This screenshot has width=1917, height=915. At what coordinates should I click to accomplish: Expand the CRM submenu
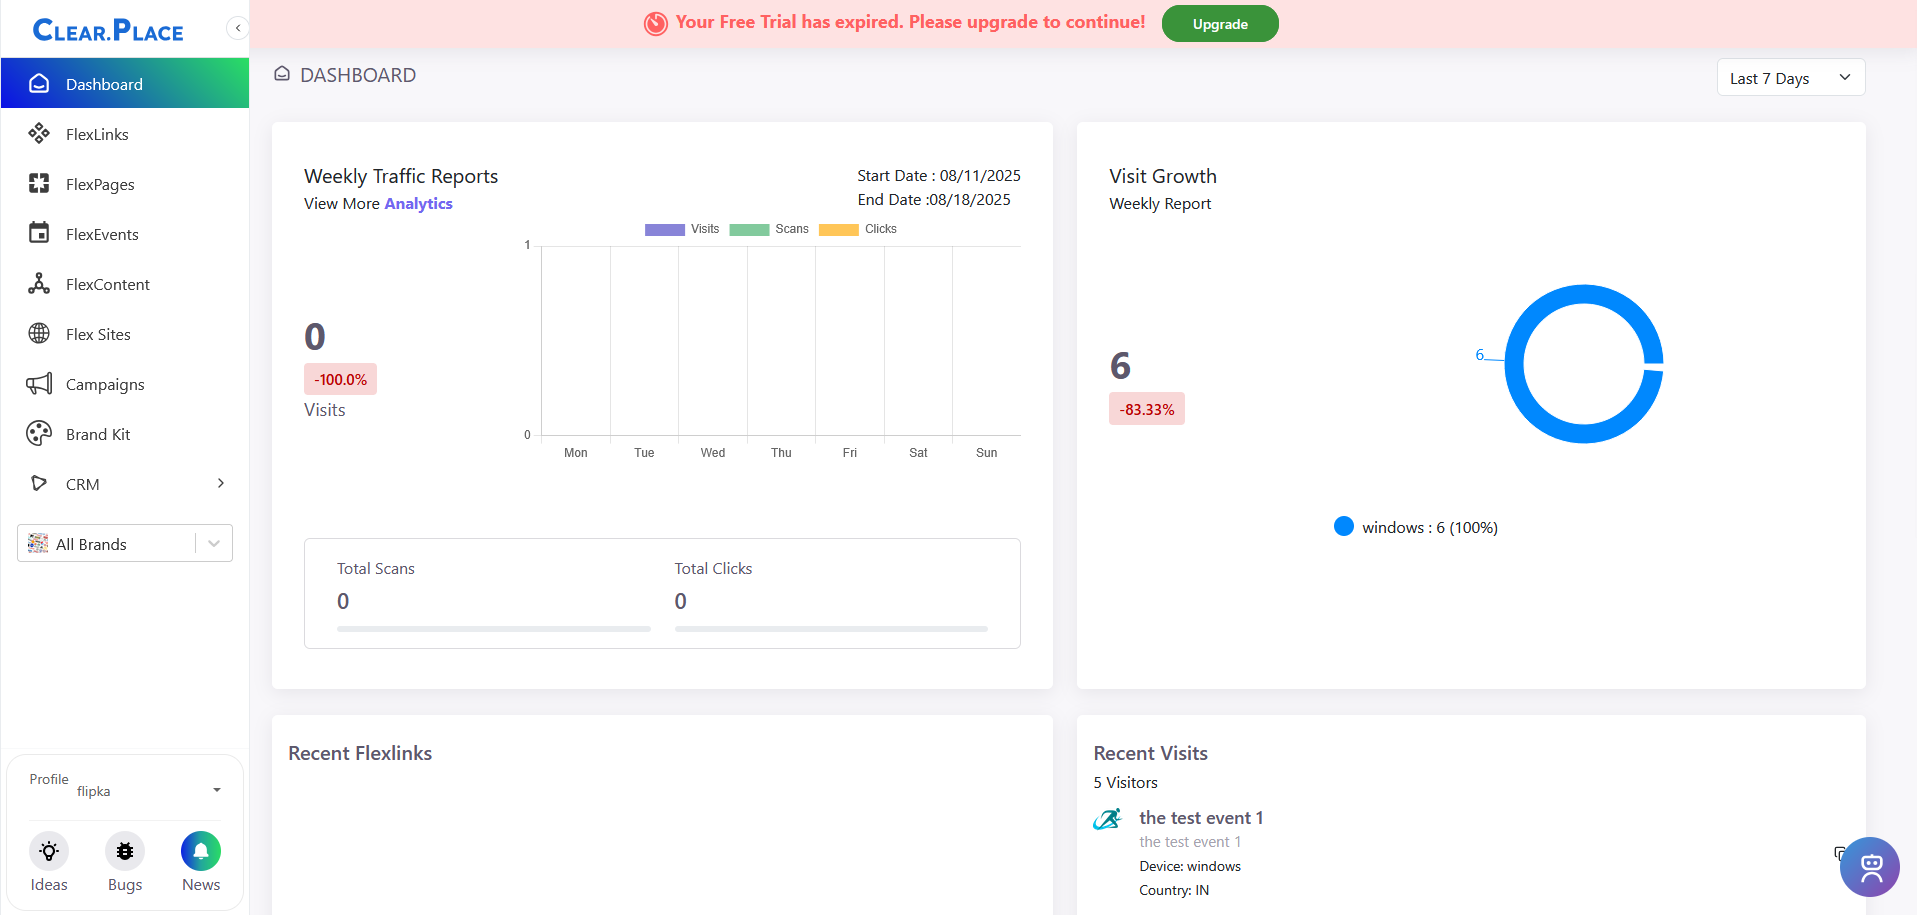coord(220,484)
